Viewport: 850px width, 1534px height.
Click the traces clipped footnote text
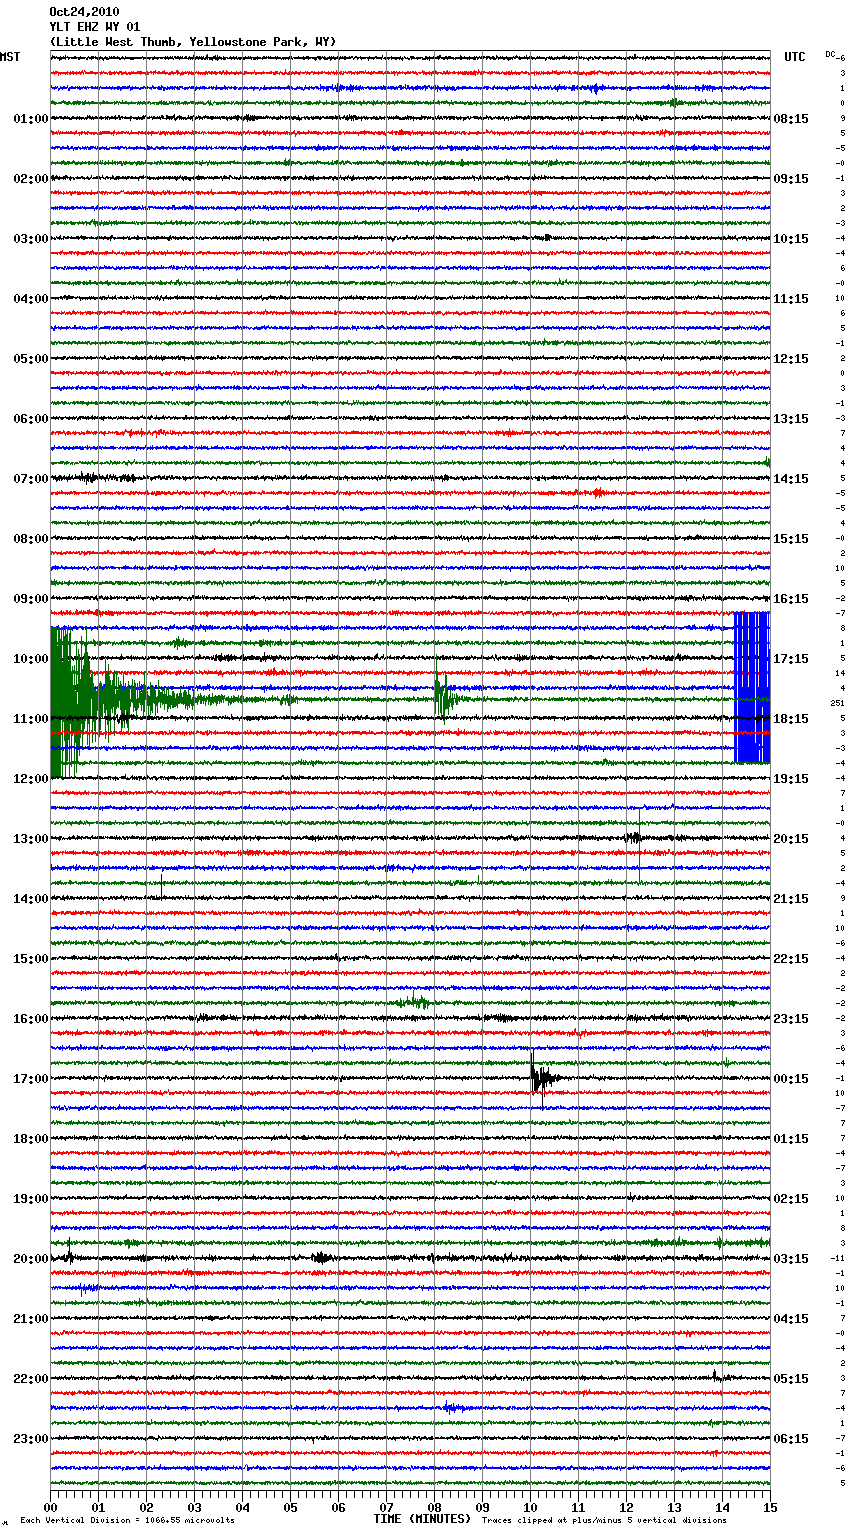604,1521
